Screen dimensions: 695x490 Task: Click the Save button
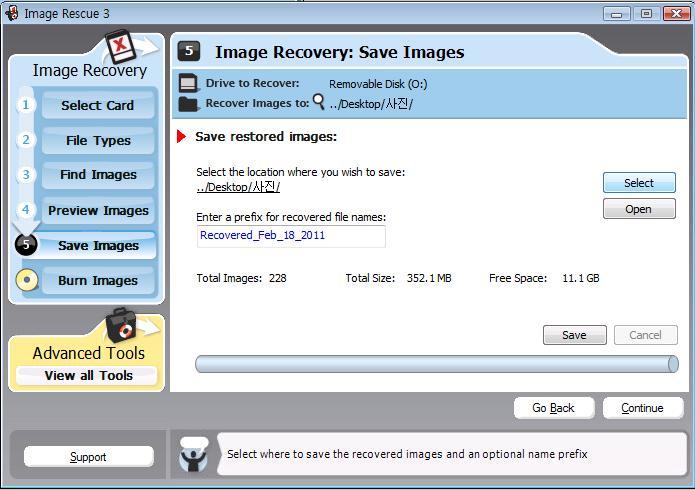[x=574, y=335]
